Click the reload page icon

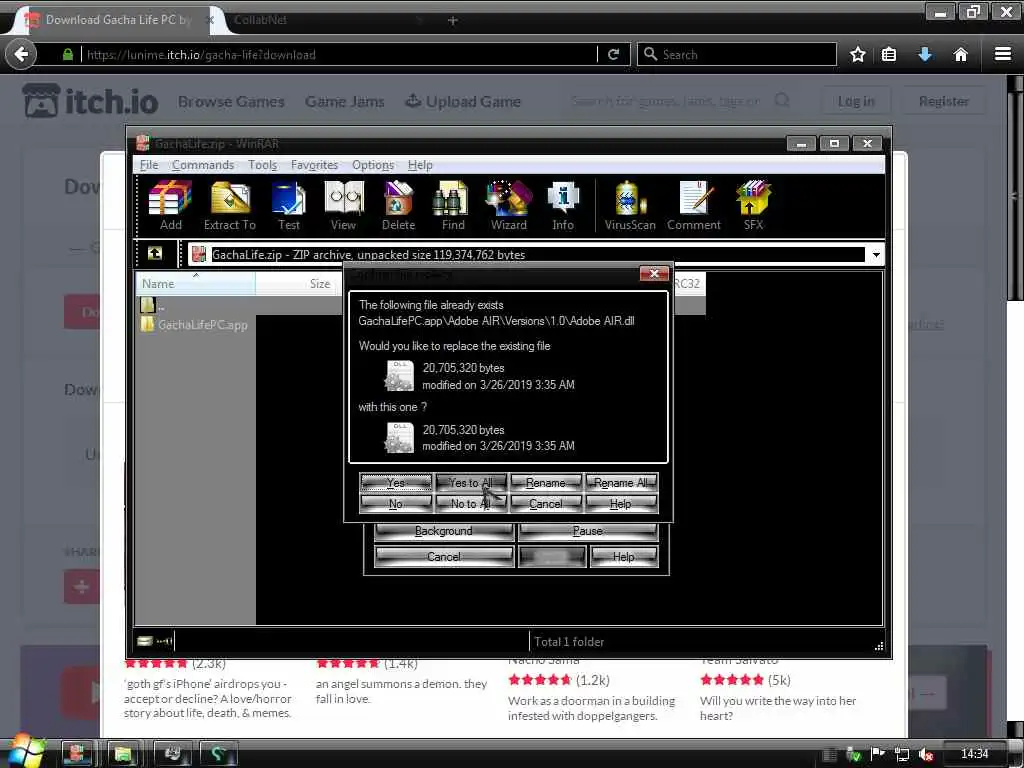(x=613, y=54)
